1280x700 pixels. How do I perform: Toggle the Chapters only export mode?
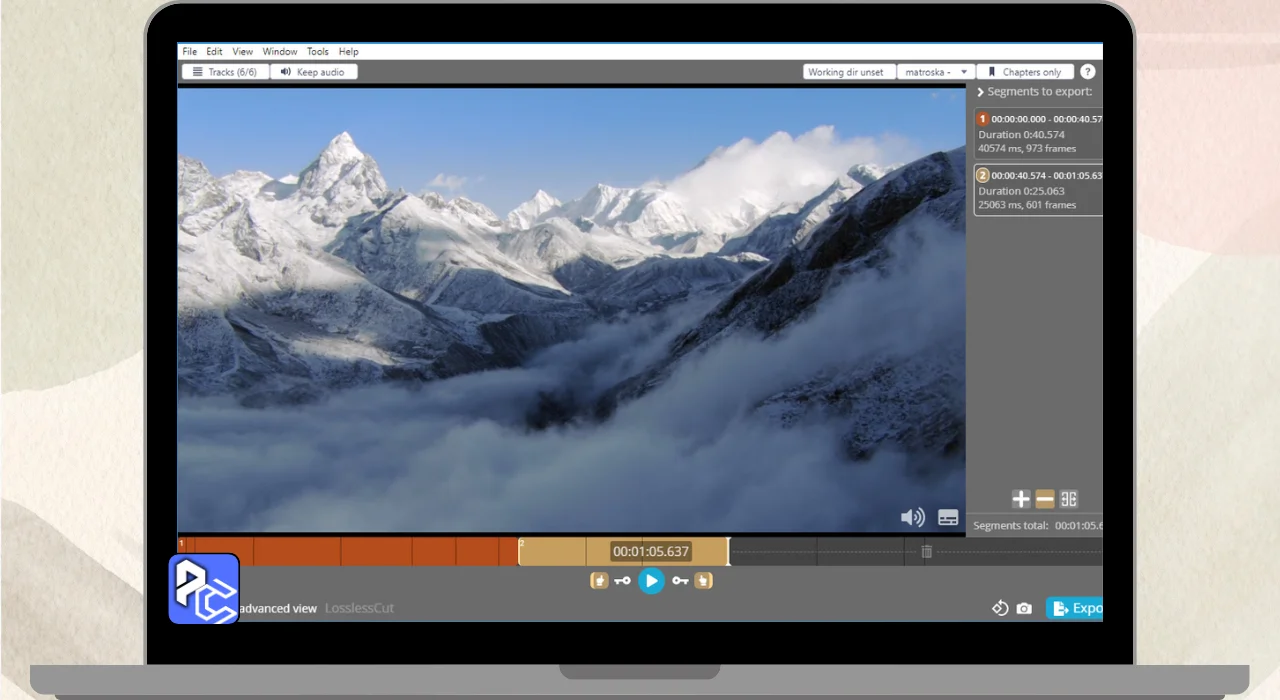coord(1025,72)
